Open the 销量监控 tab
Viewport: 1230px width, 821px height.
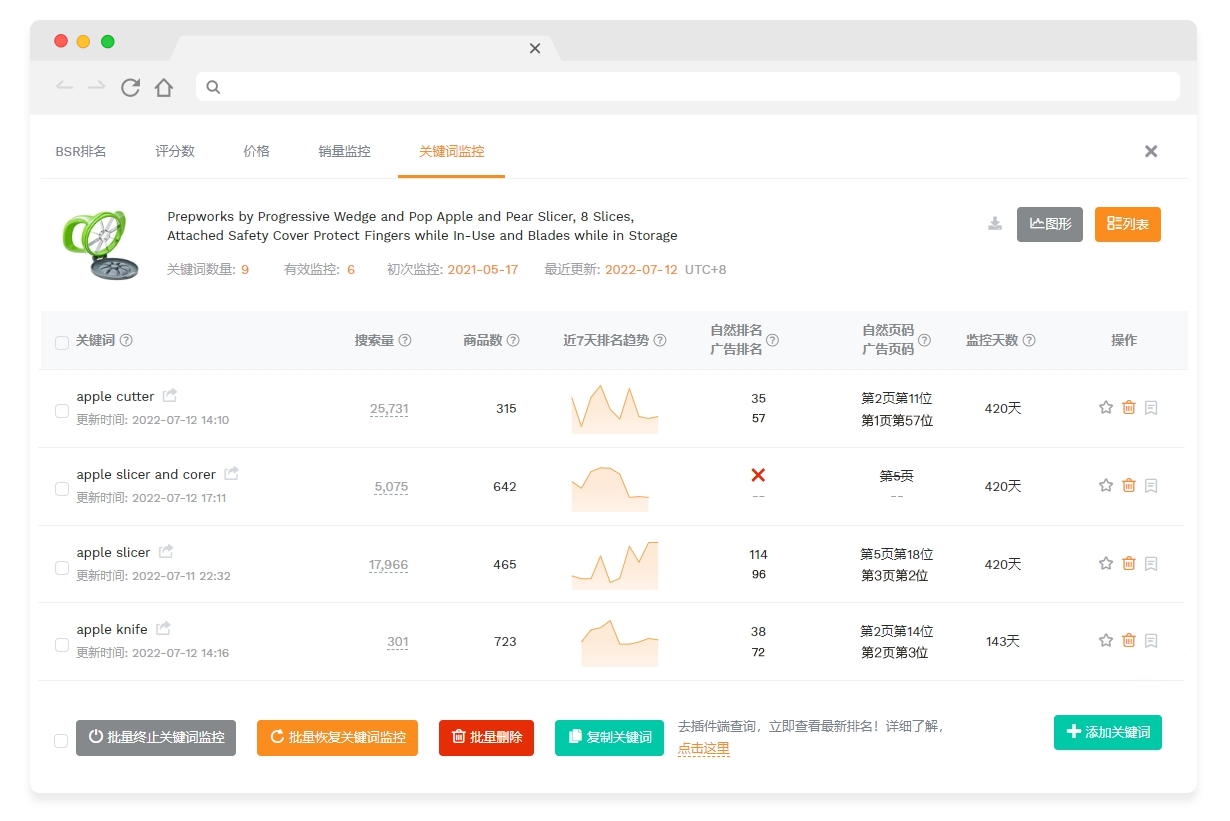click(344, 152)
